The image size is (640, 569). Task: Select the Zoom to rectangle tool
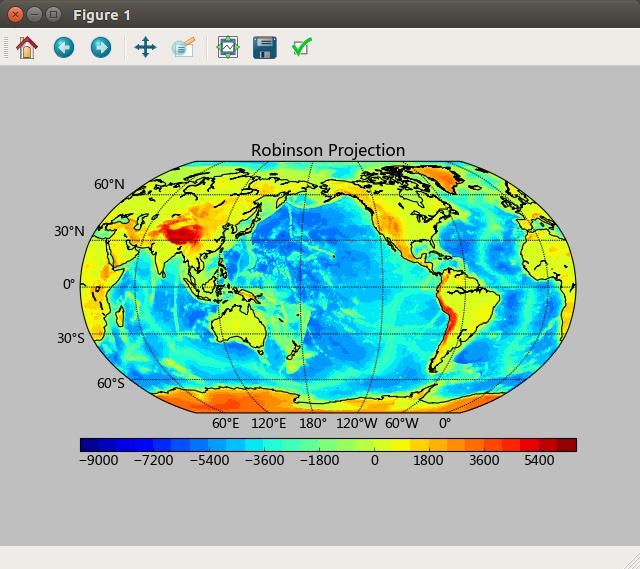[x=183, y=47]
